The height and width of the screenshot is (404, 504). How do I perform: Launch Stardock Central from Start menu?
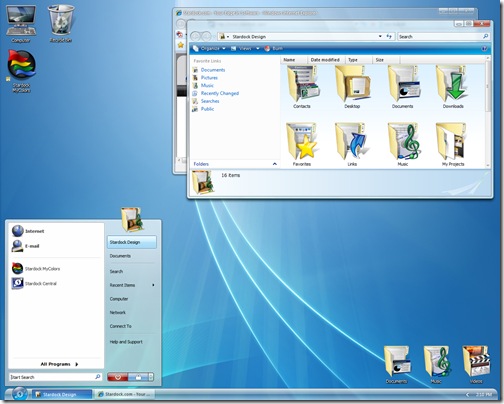pyautogui.click(x=34, y=283)
